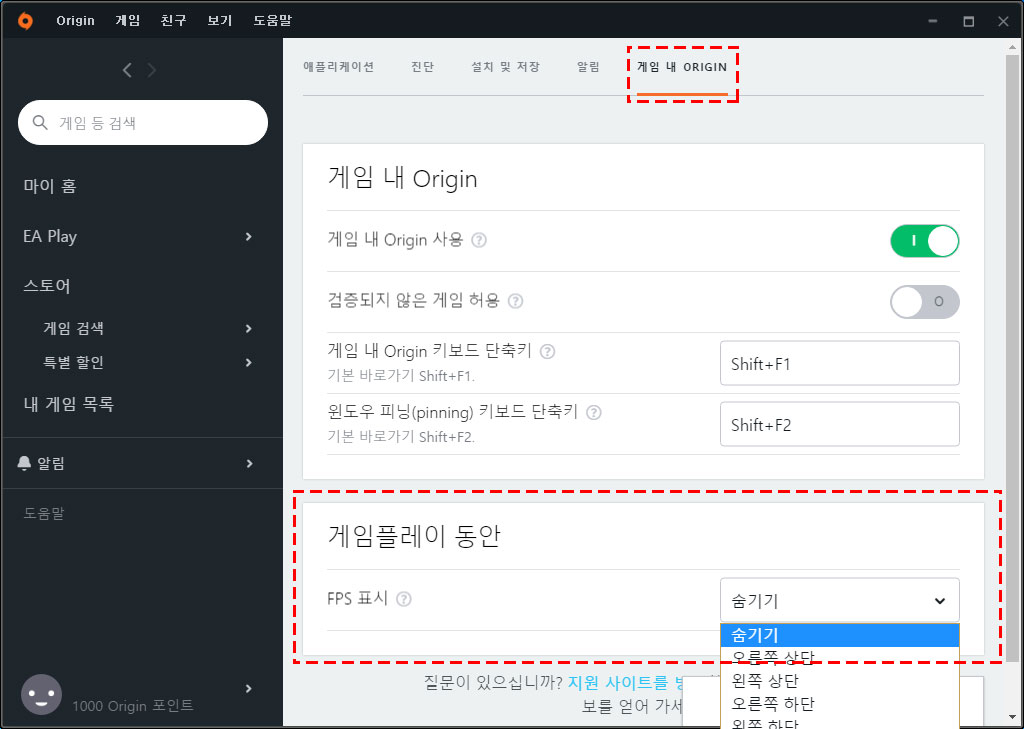
Task: Open help icon for FPS 표시
Action: (x=404, y=599)
